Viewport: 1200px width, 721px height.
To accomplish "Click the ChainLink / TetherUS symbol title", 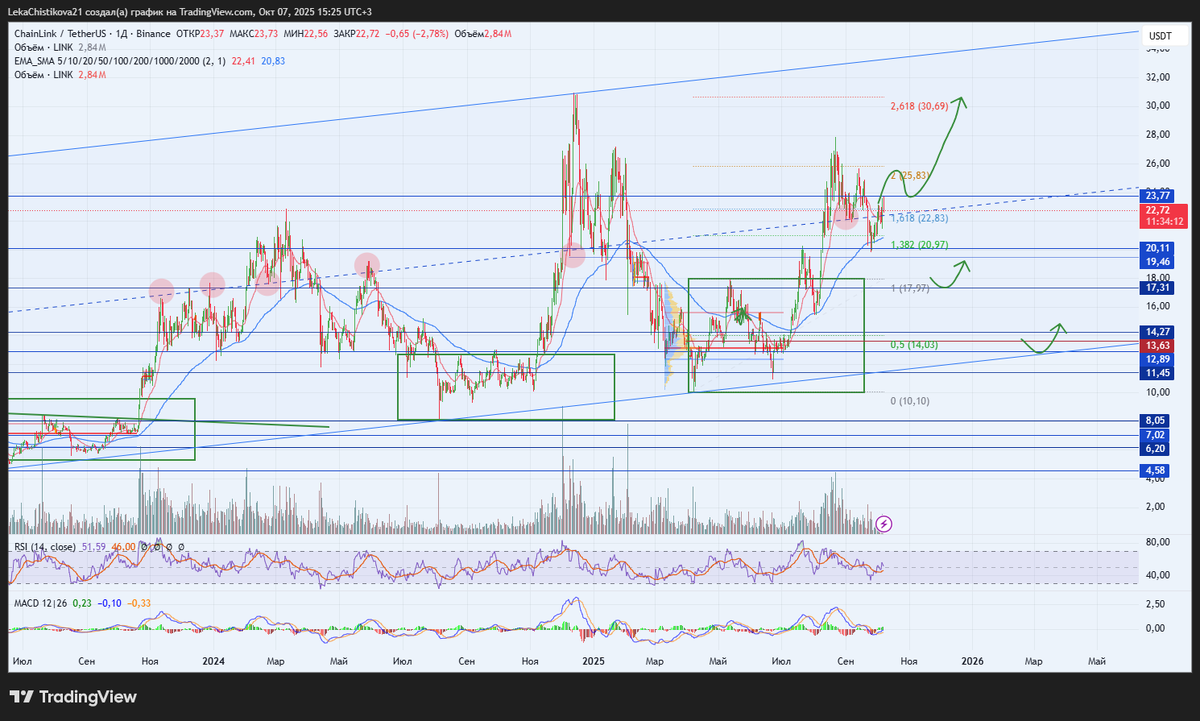I will pos(60,34).
